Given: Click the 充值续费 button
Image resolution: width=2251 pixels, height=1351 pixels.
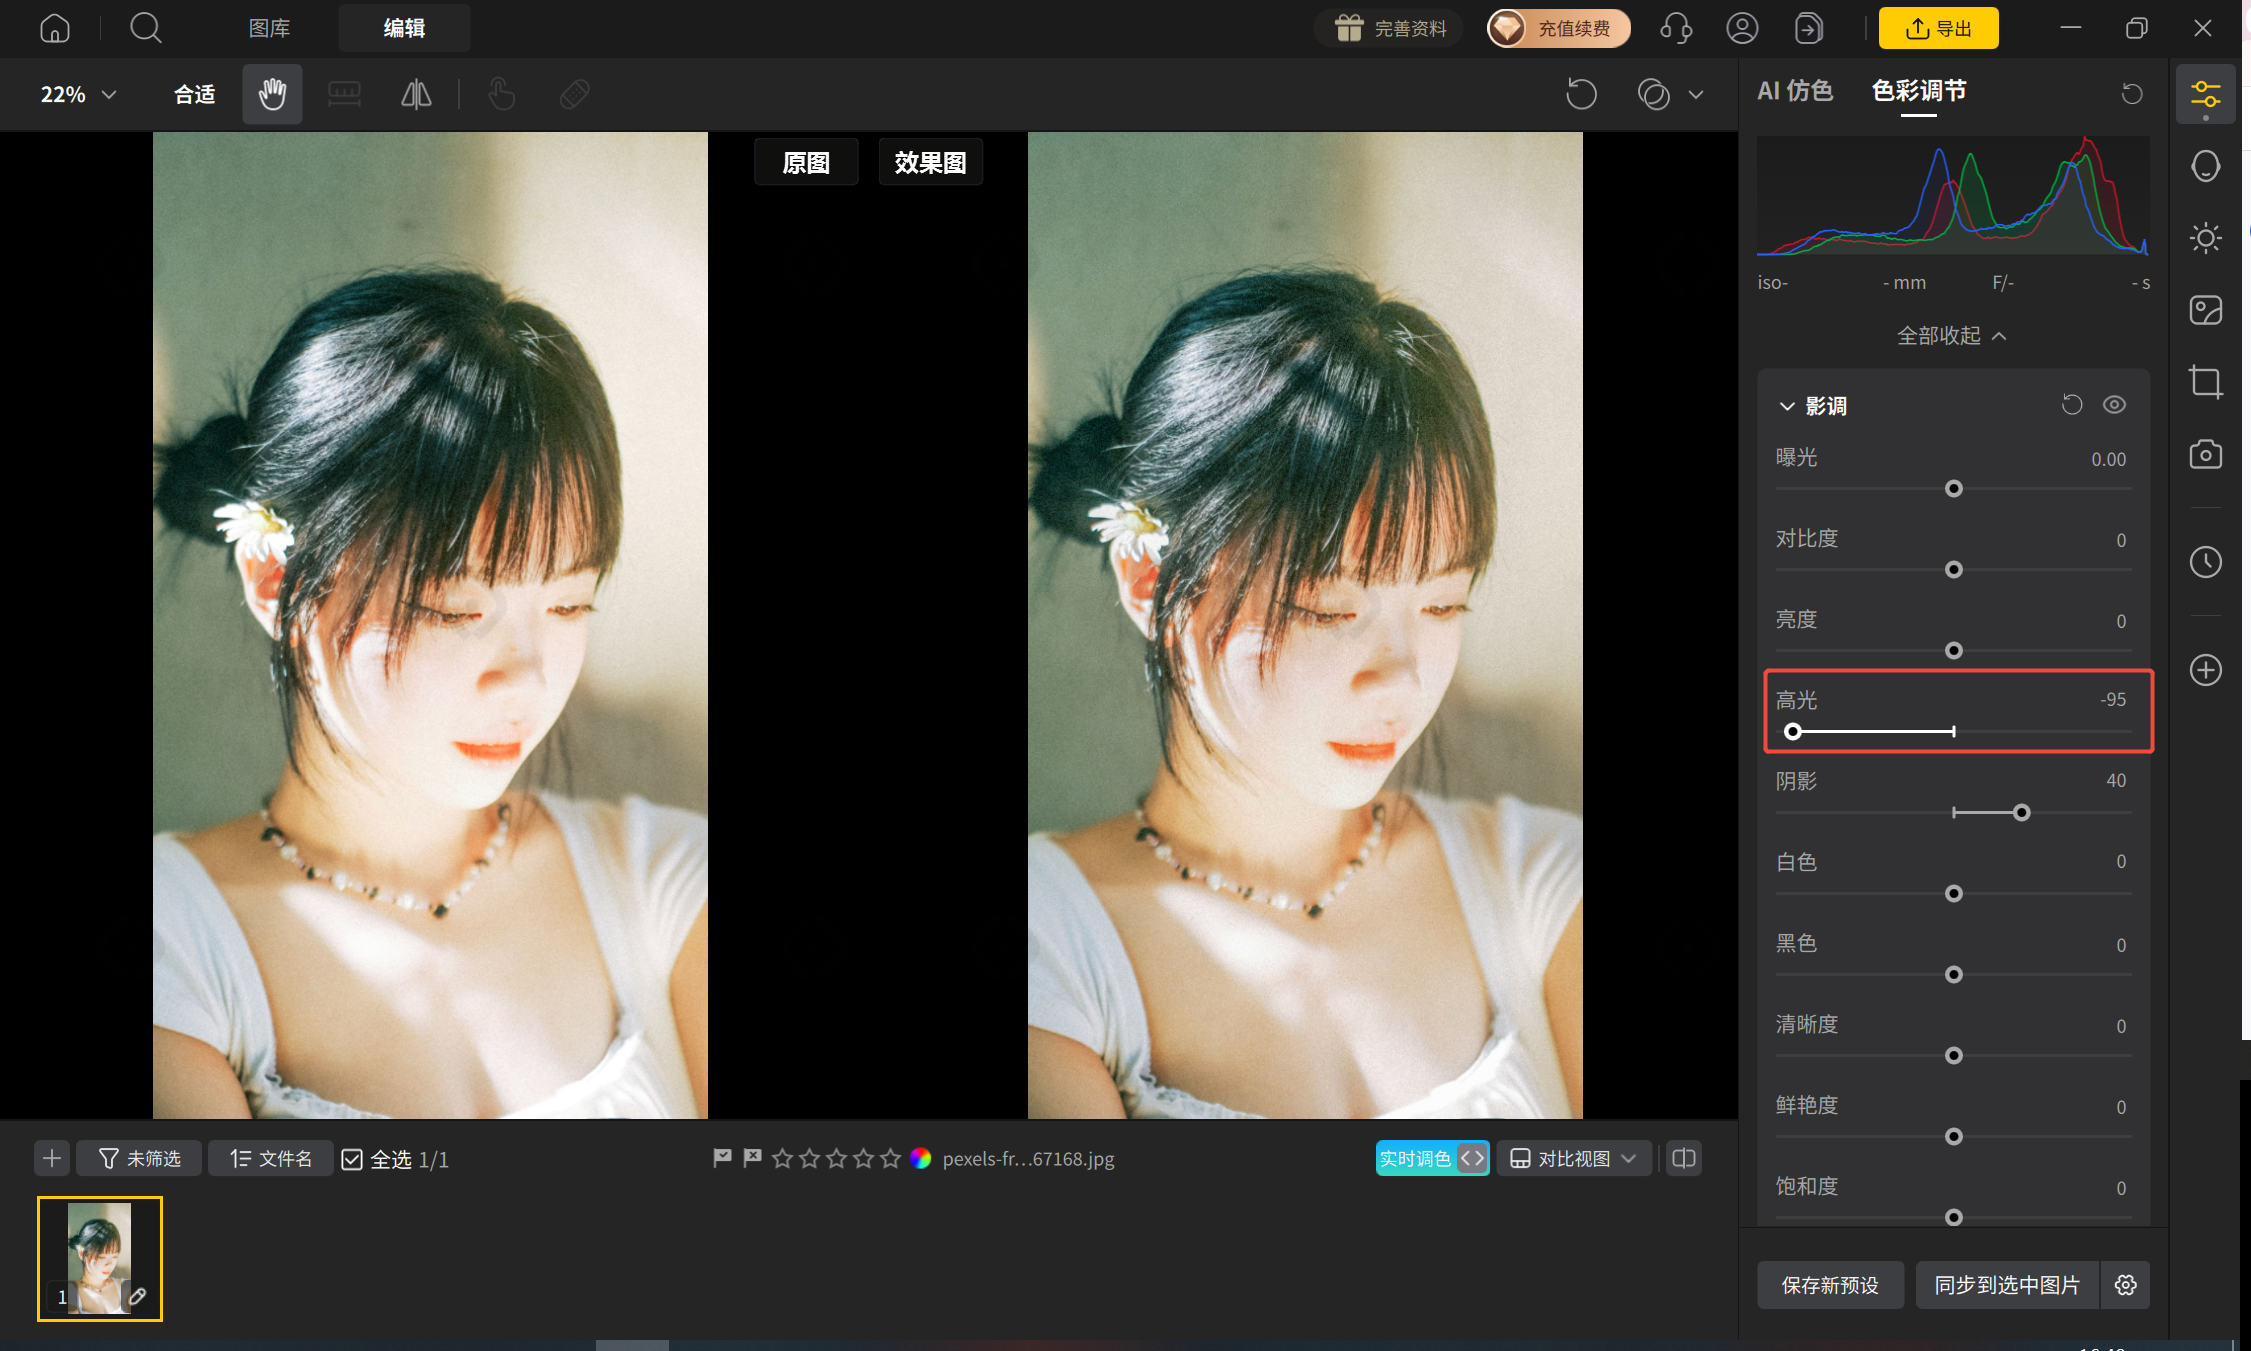Looking at the screenshot, I should [x=1558, y=28].
